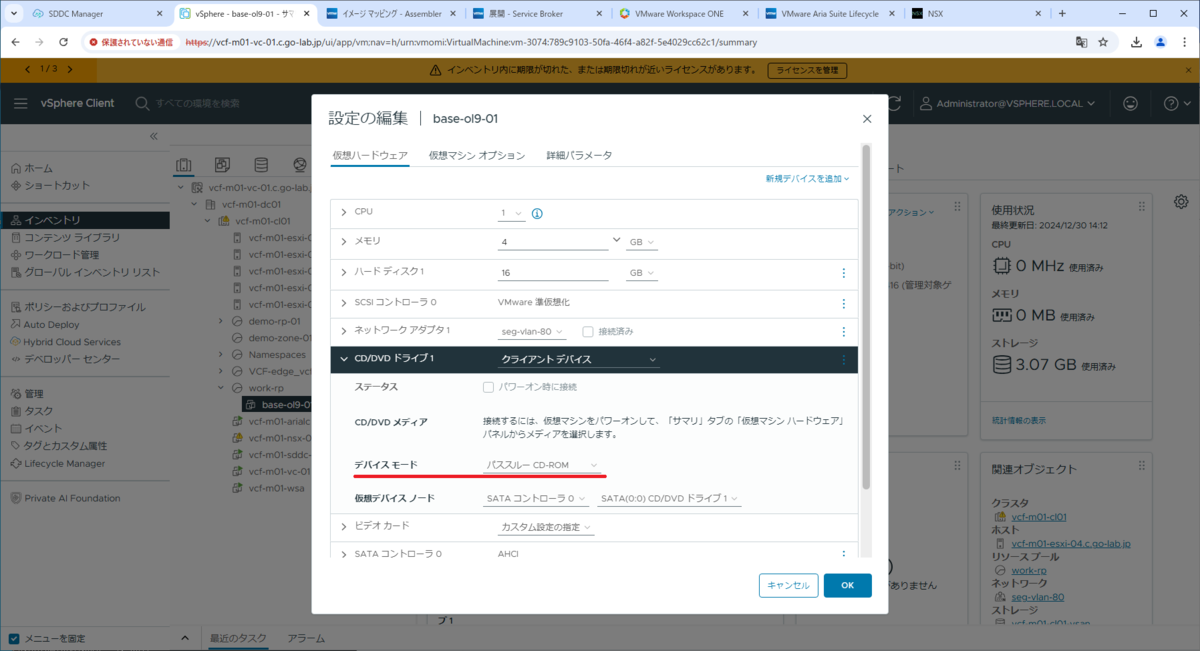Click the manage licenses banner button
This screenshot has height=651, width=1200.
[807, 71]
